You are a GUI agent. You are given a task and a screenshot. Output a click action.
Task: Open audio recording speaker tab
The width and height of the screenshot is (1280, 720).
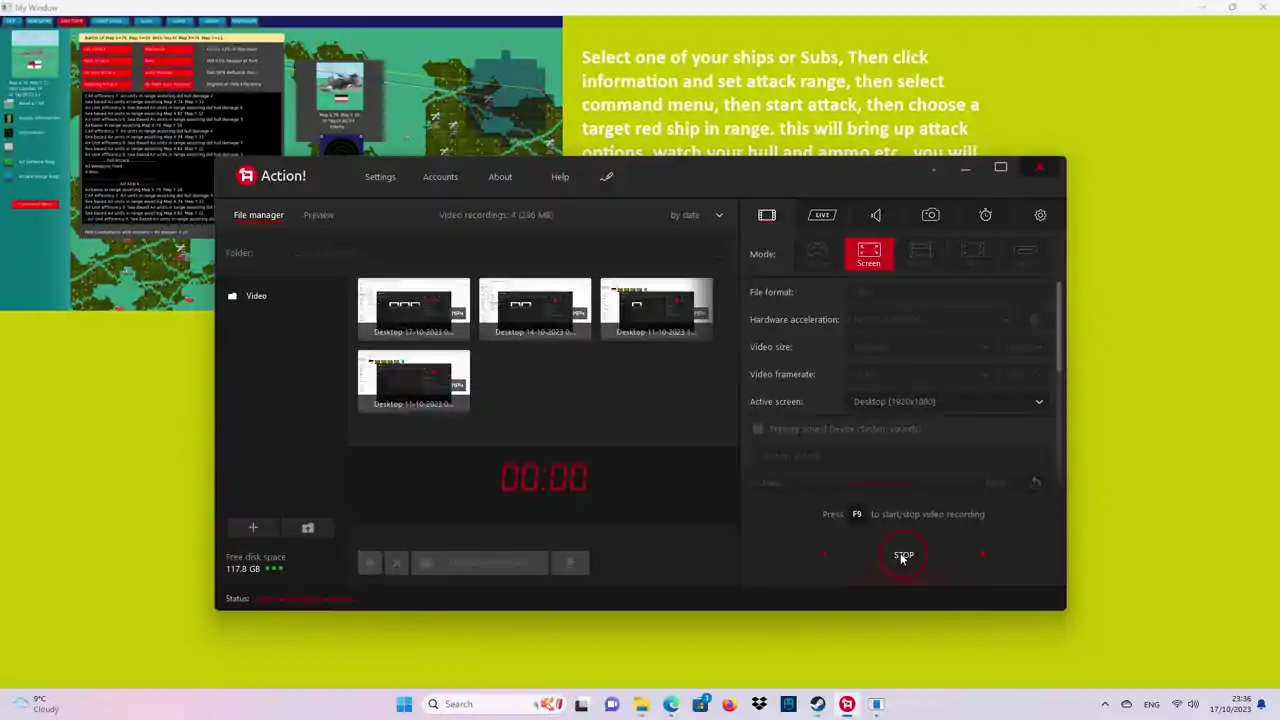(x=876, y=215)
